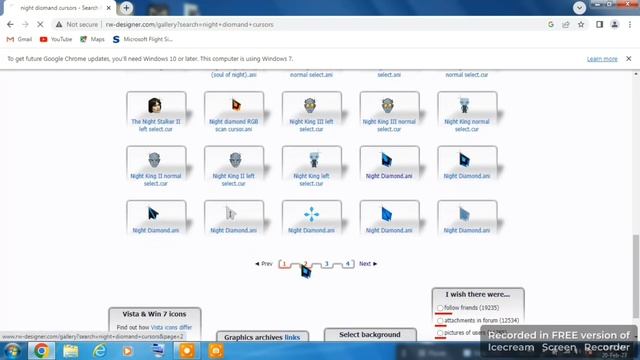Open the Night Diamond.ani with dark arrow pointer
Screen dimensions: 640x360
(x=156, y=218)
